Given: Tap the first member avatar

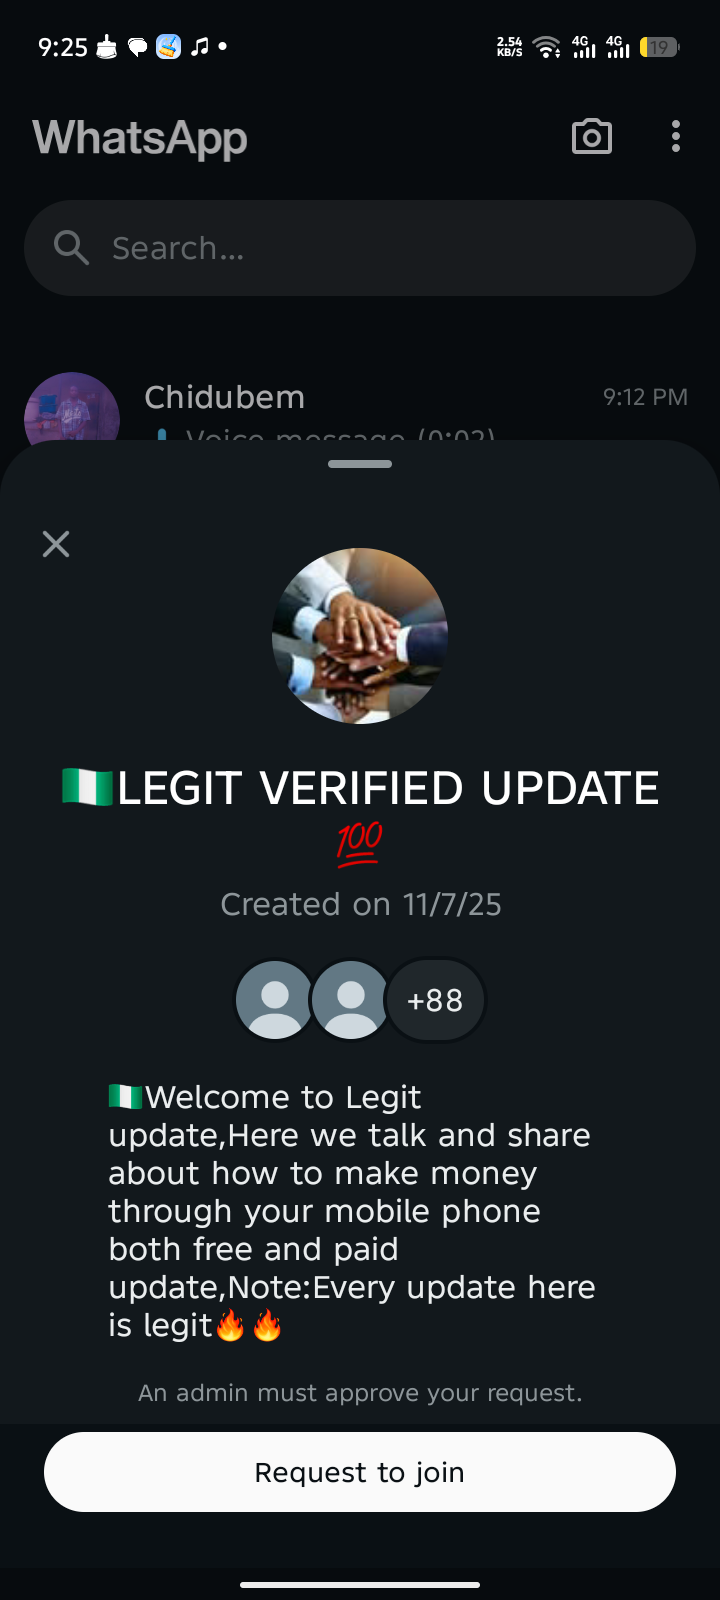Looking at the screenshot, I should [275, 1000].
